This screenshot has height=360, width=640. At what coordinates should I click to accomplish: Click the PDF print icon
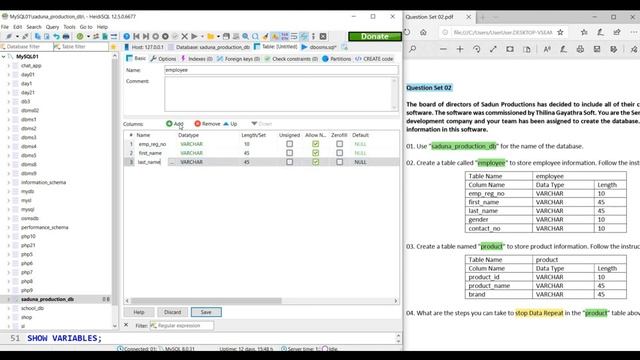[580, 49]
